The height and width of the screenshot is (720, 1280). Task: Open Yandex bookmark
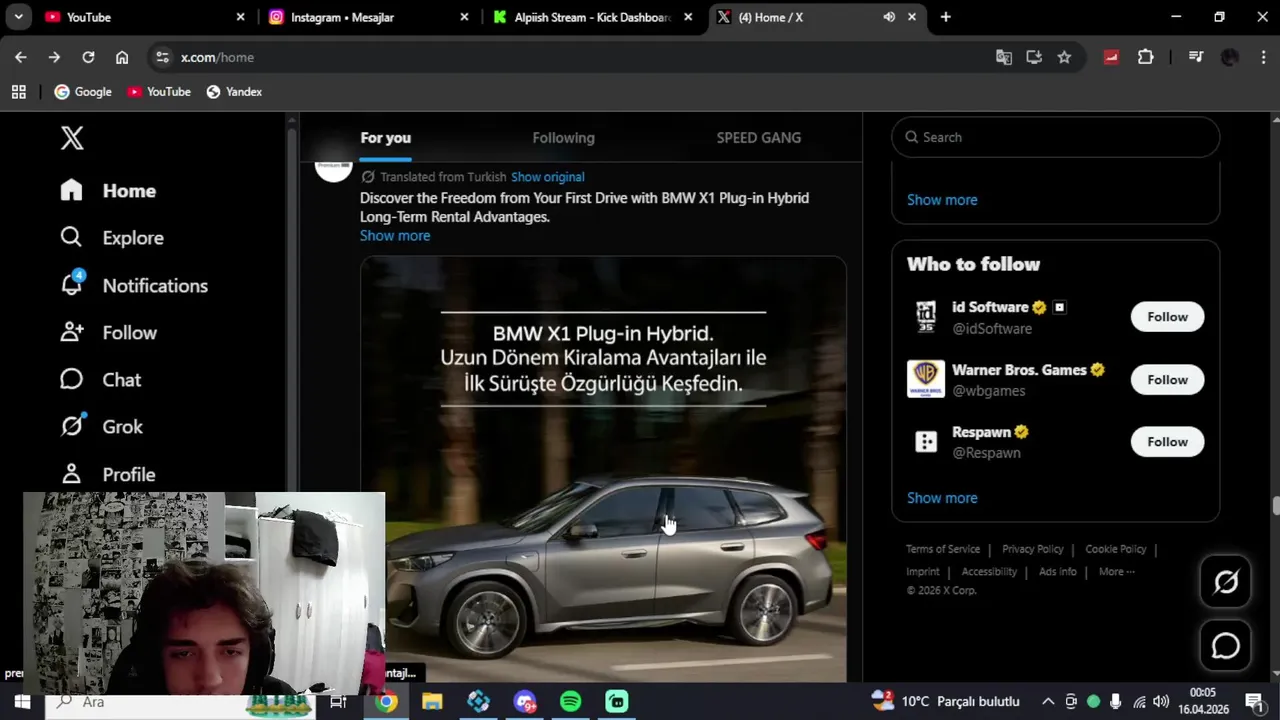click(234, 92)
